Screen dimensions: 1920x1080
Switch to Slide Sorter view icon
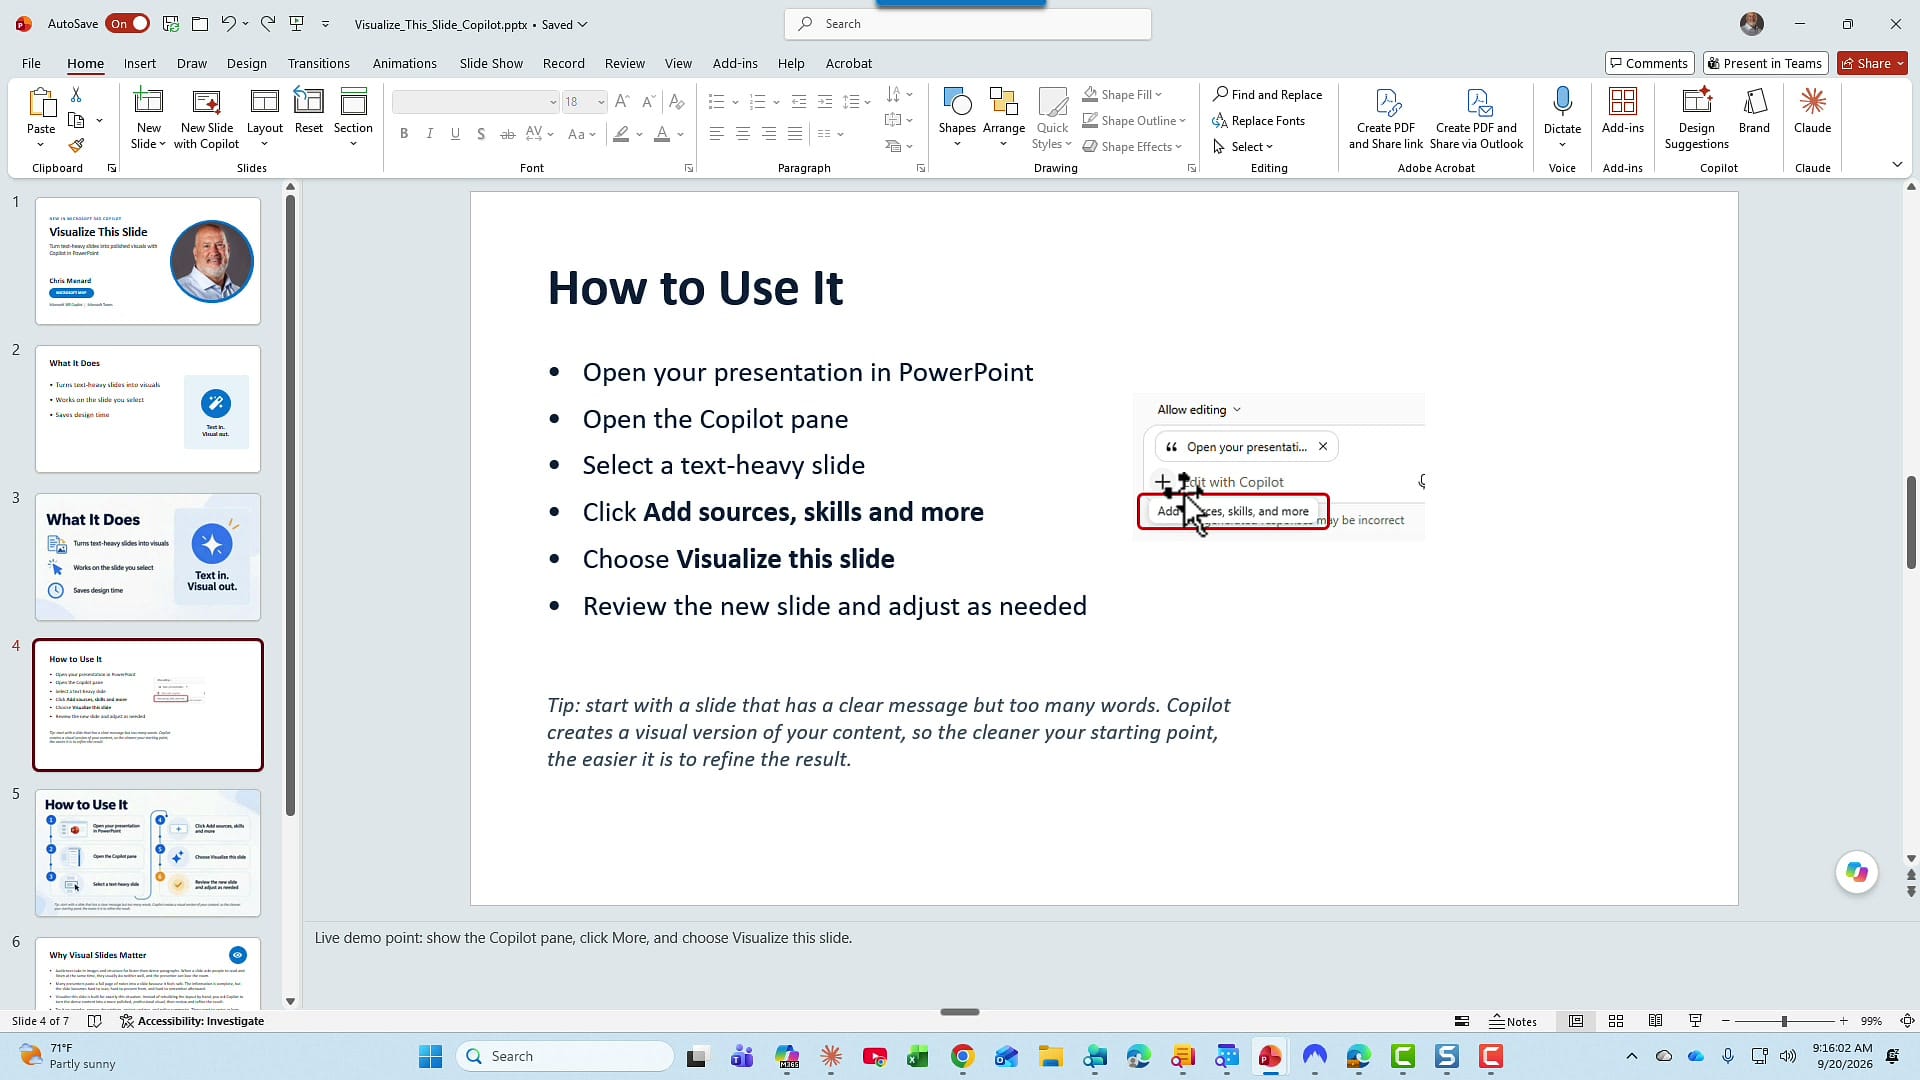click(1616, 1021)
